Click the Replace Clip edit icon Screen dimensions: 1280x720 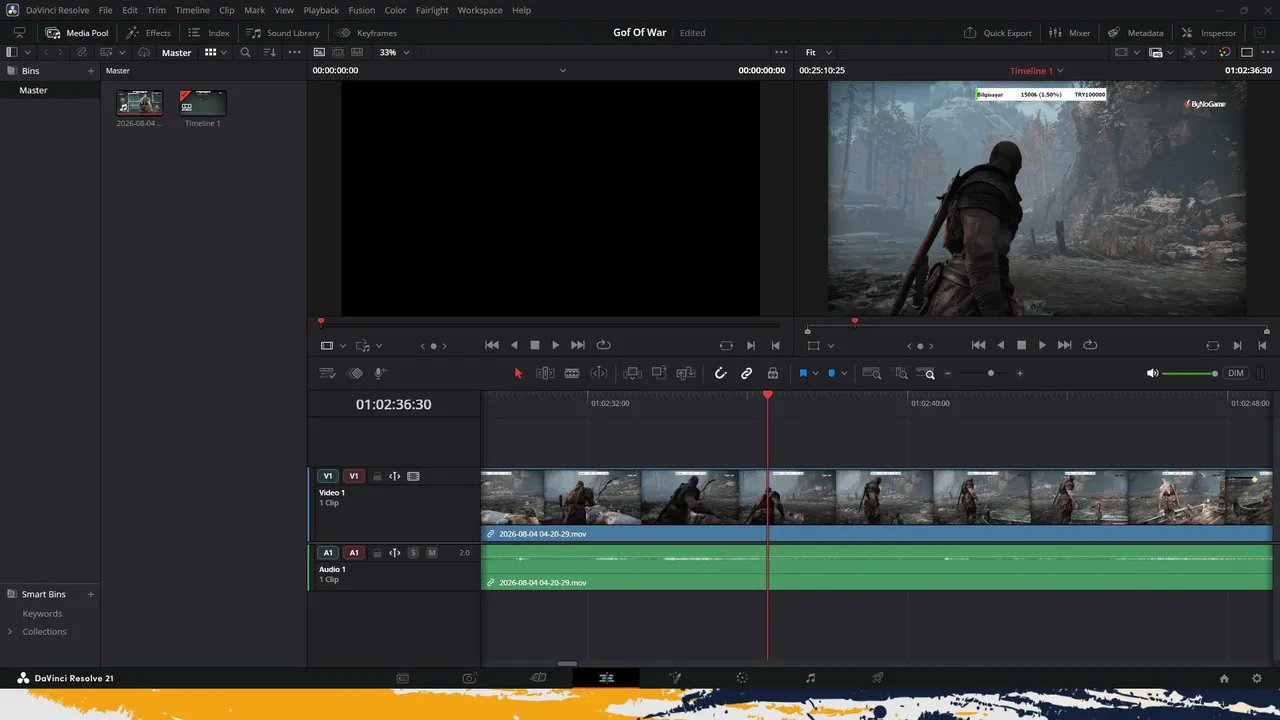coord(686,373)
